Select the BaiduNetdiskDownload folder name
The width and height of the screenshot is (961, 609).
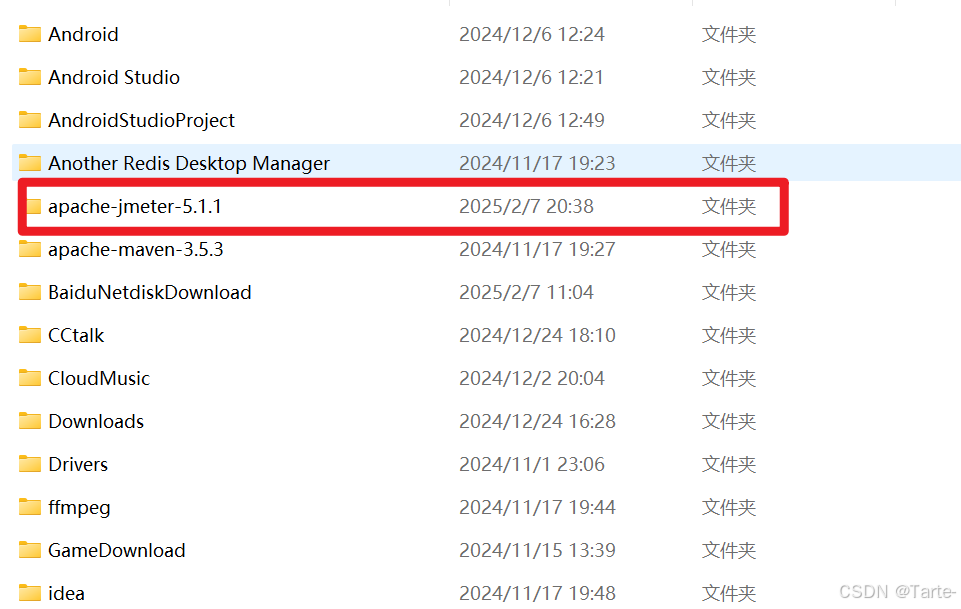click(x=150, y=292)
